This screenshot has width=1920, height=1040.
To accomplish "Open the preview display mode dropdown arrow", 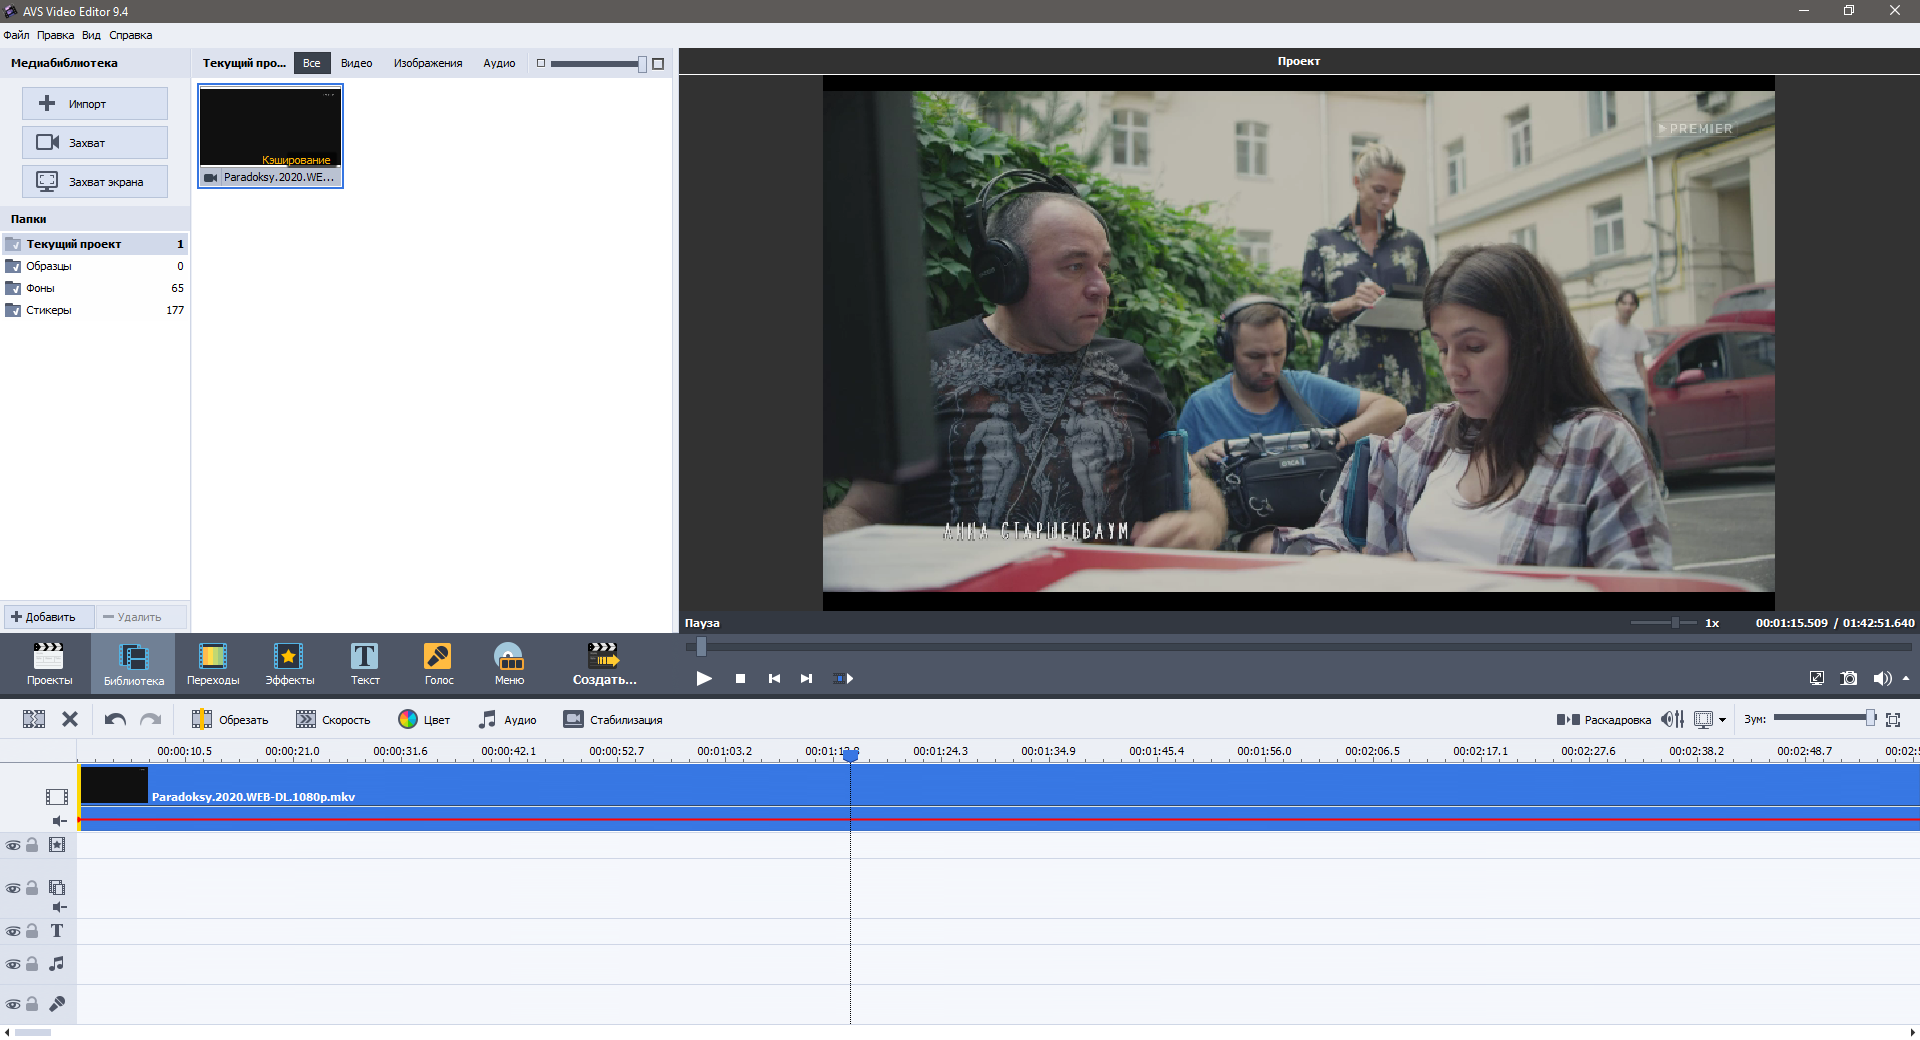I will coord(1722,720).
